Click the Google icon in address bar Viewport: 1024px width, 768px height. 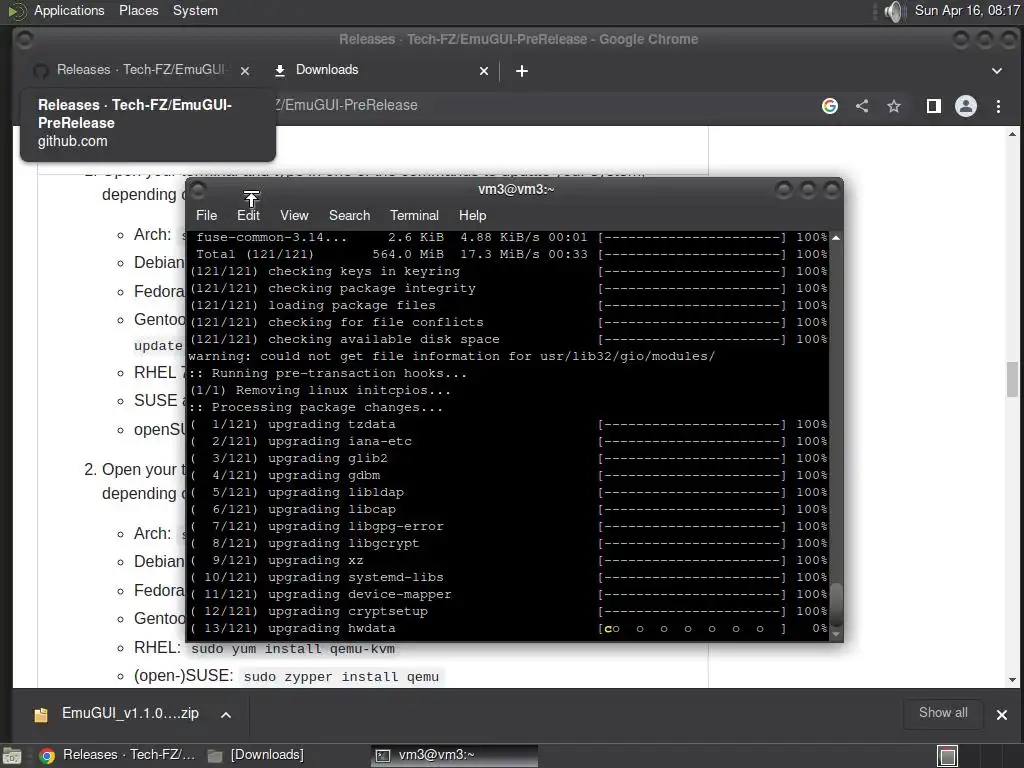pos(829,106)
